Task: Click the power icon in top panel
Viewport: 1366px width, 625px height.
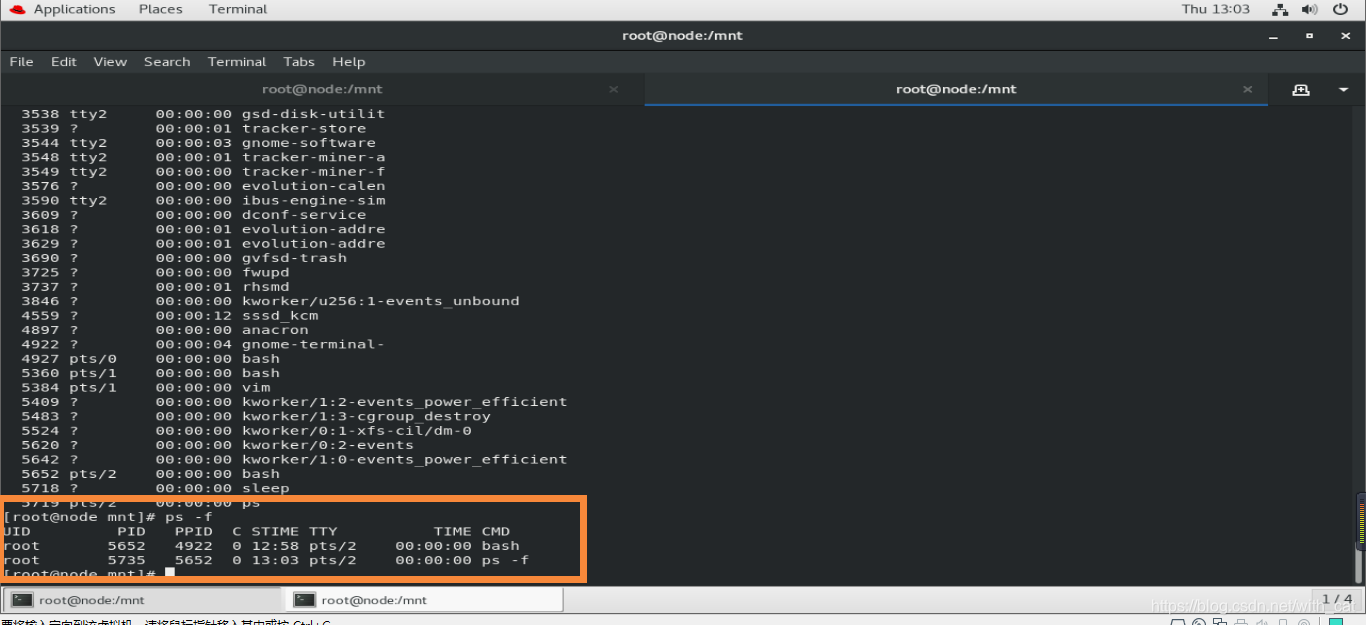Action: 1339,9
